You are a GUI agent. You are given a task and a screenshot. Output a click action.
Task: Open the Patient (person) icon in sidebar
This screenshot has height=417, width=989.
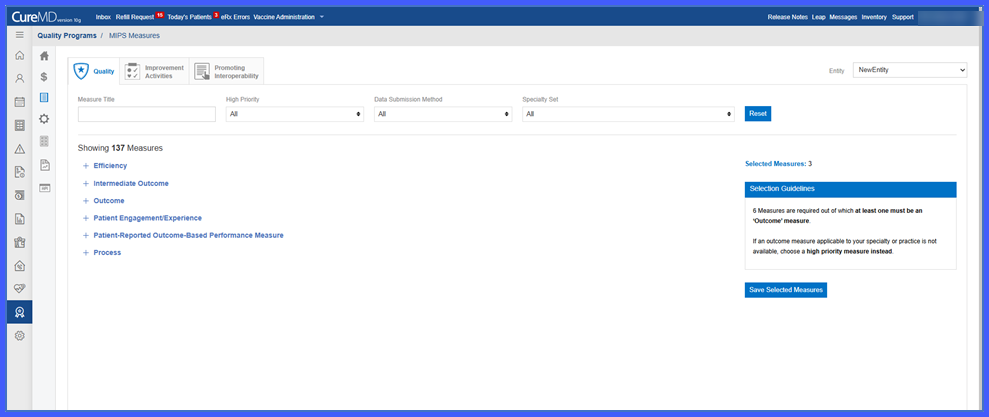click(x=20, y=78)
